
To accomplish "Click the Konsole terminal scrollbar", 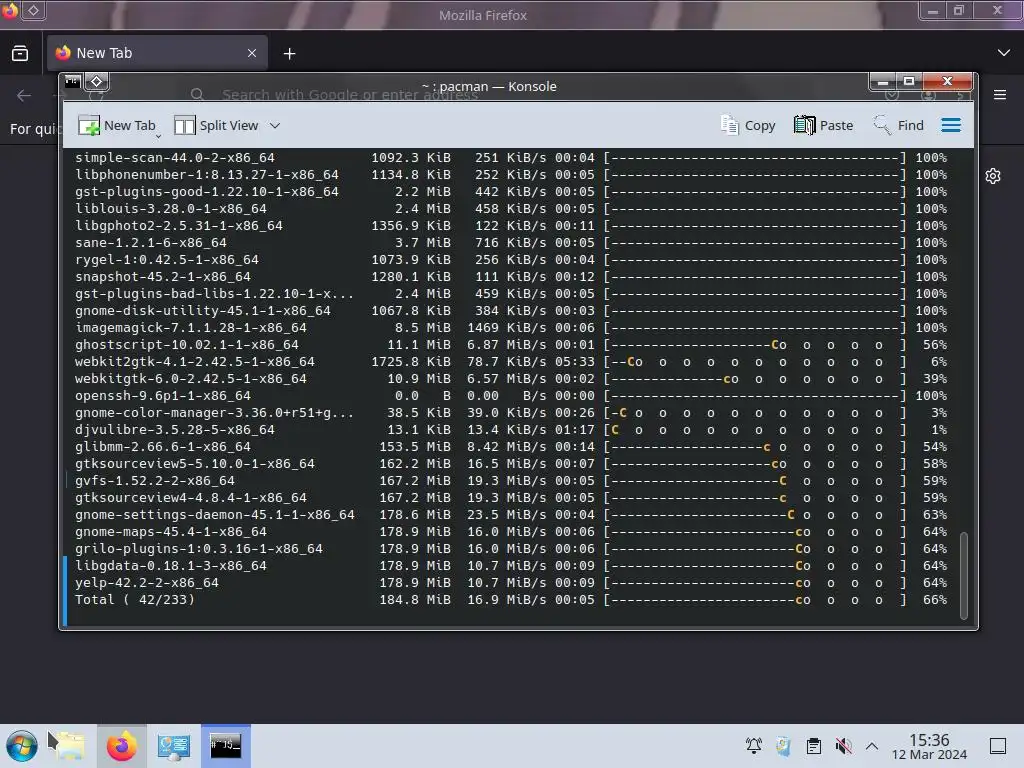I will point(963,575).
